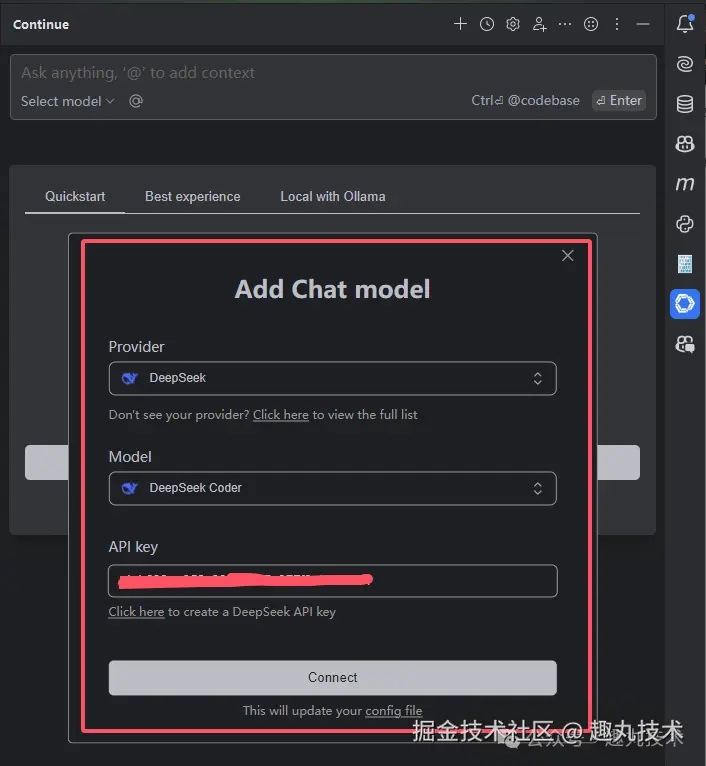Switch to the Quickstart tab
The image size is (706, 766).
(x=75, y=196)
